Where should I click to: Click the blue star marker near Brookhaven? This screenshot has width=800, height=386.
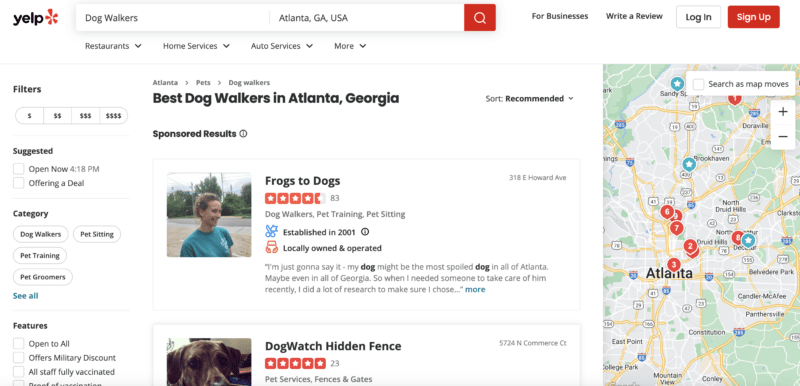click(689, 164)
